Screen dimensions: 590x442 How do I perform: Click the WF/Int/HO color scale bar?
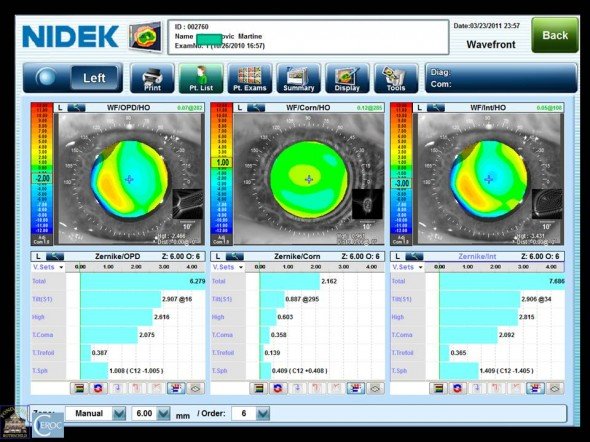[x=401, y=174]
